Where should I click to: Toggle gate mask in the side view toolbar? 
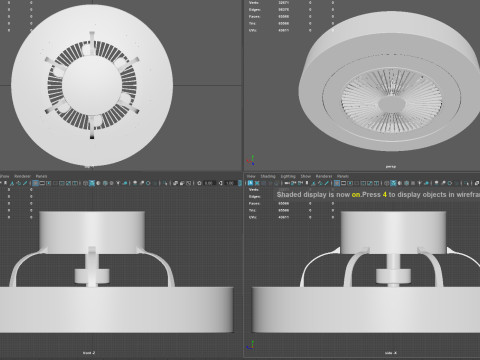[x=356, y=183]
